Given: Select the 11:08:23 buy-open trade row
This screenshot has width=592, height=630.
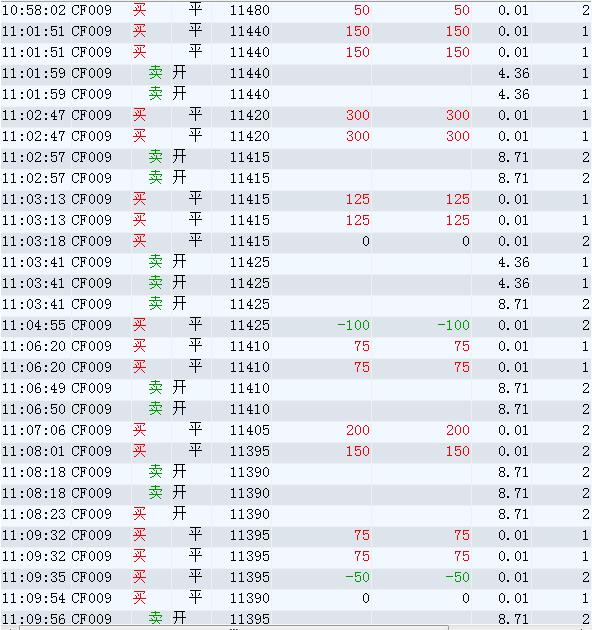Looking at the screenshot, I should click(296, 514).
